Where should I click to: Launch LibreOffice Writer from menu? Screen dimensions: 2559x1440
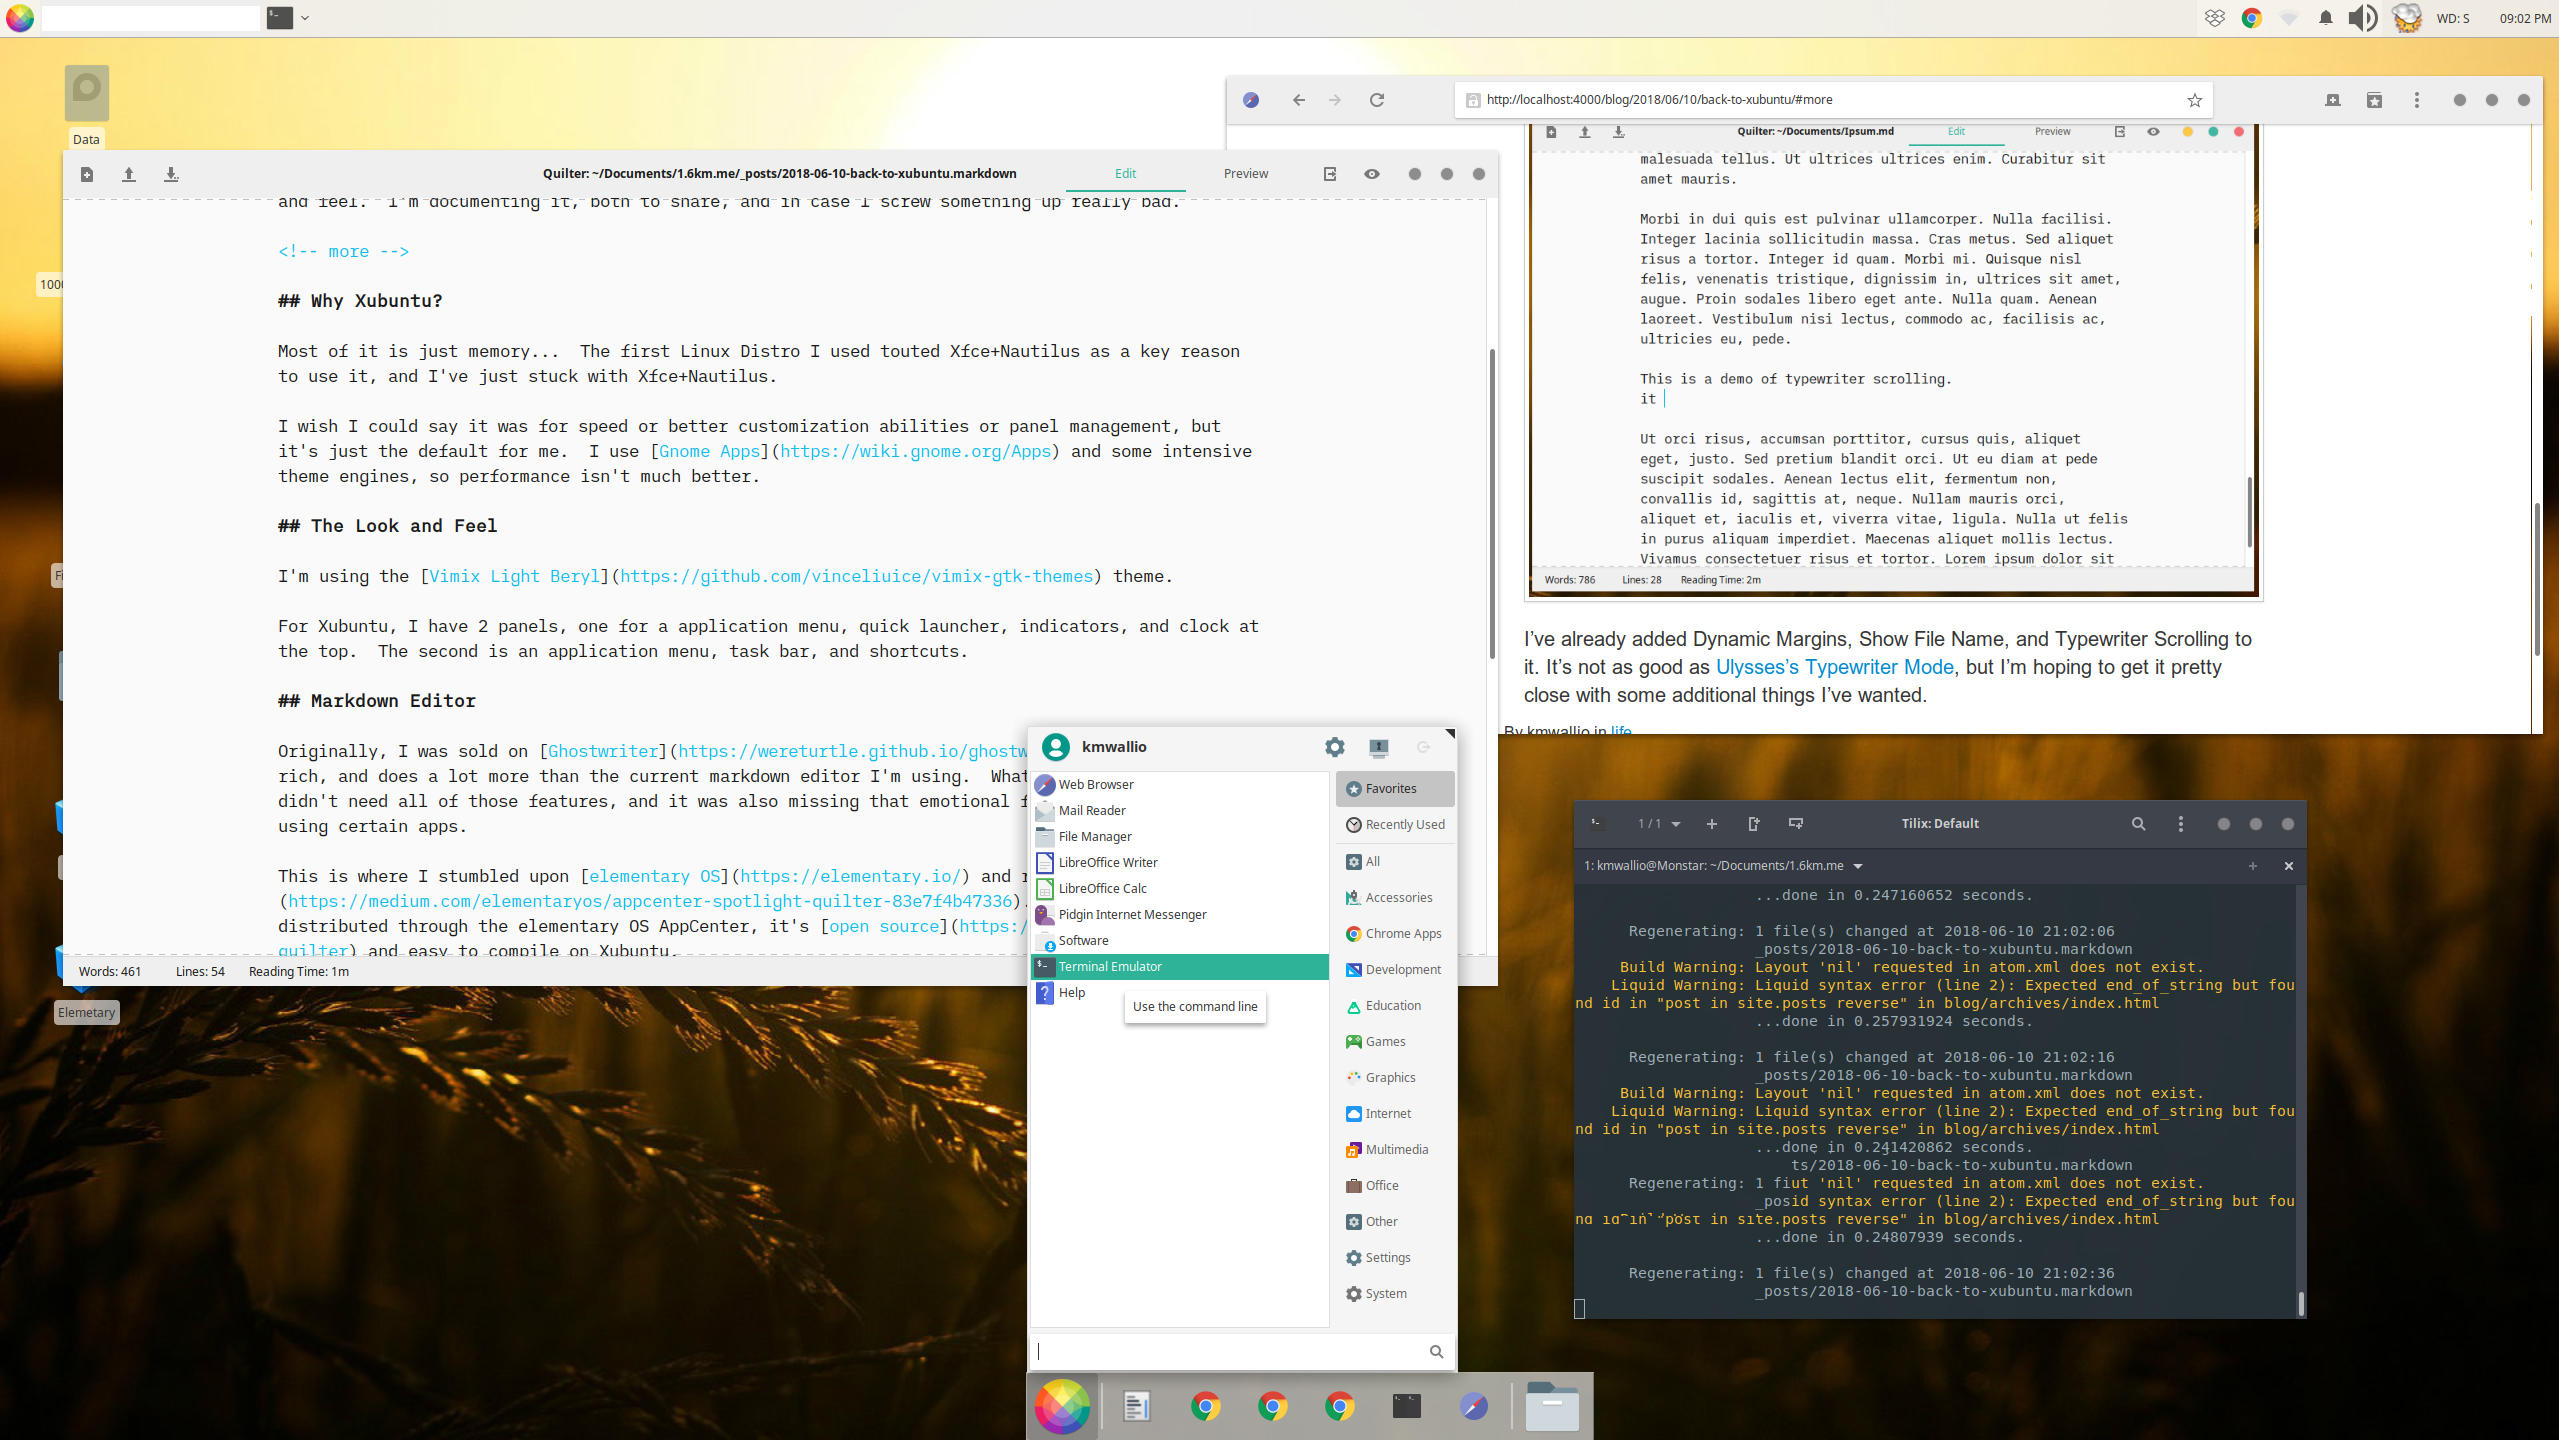1179,863
